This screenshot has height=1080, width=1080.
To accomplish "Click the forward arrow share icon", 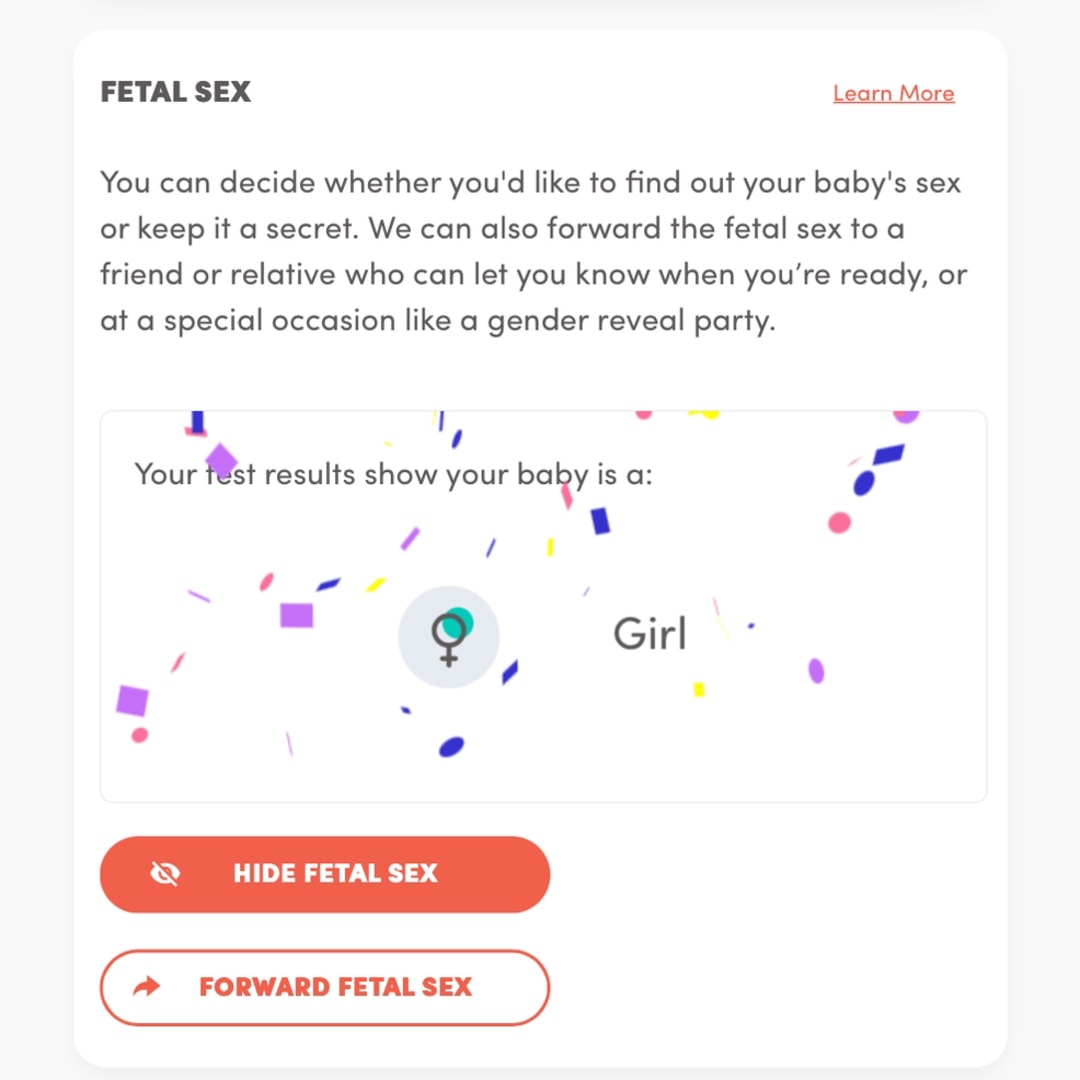I will coord(147,987).
